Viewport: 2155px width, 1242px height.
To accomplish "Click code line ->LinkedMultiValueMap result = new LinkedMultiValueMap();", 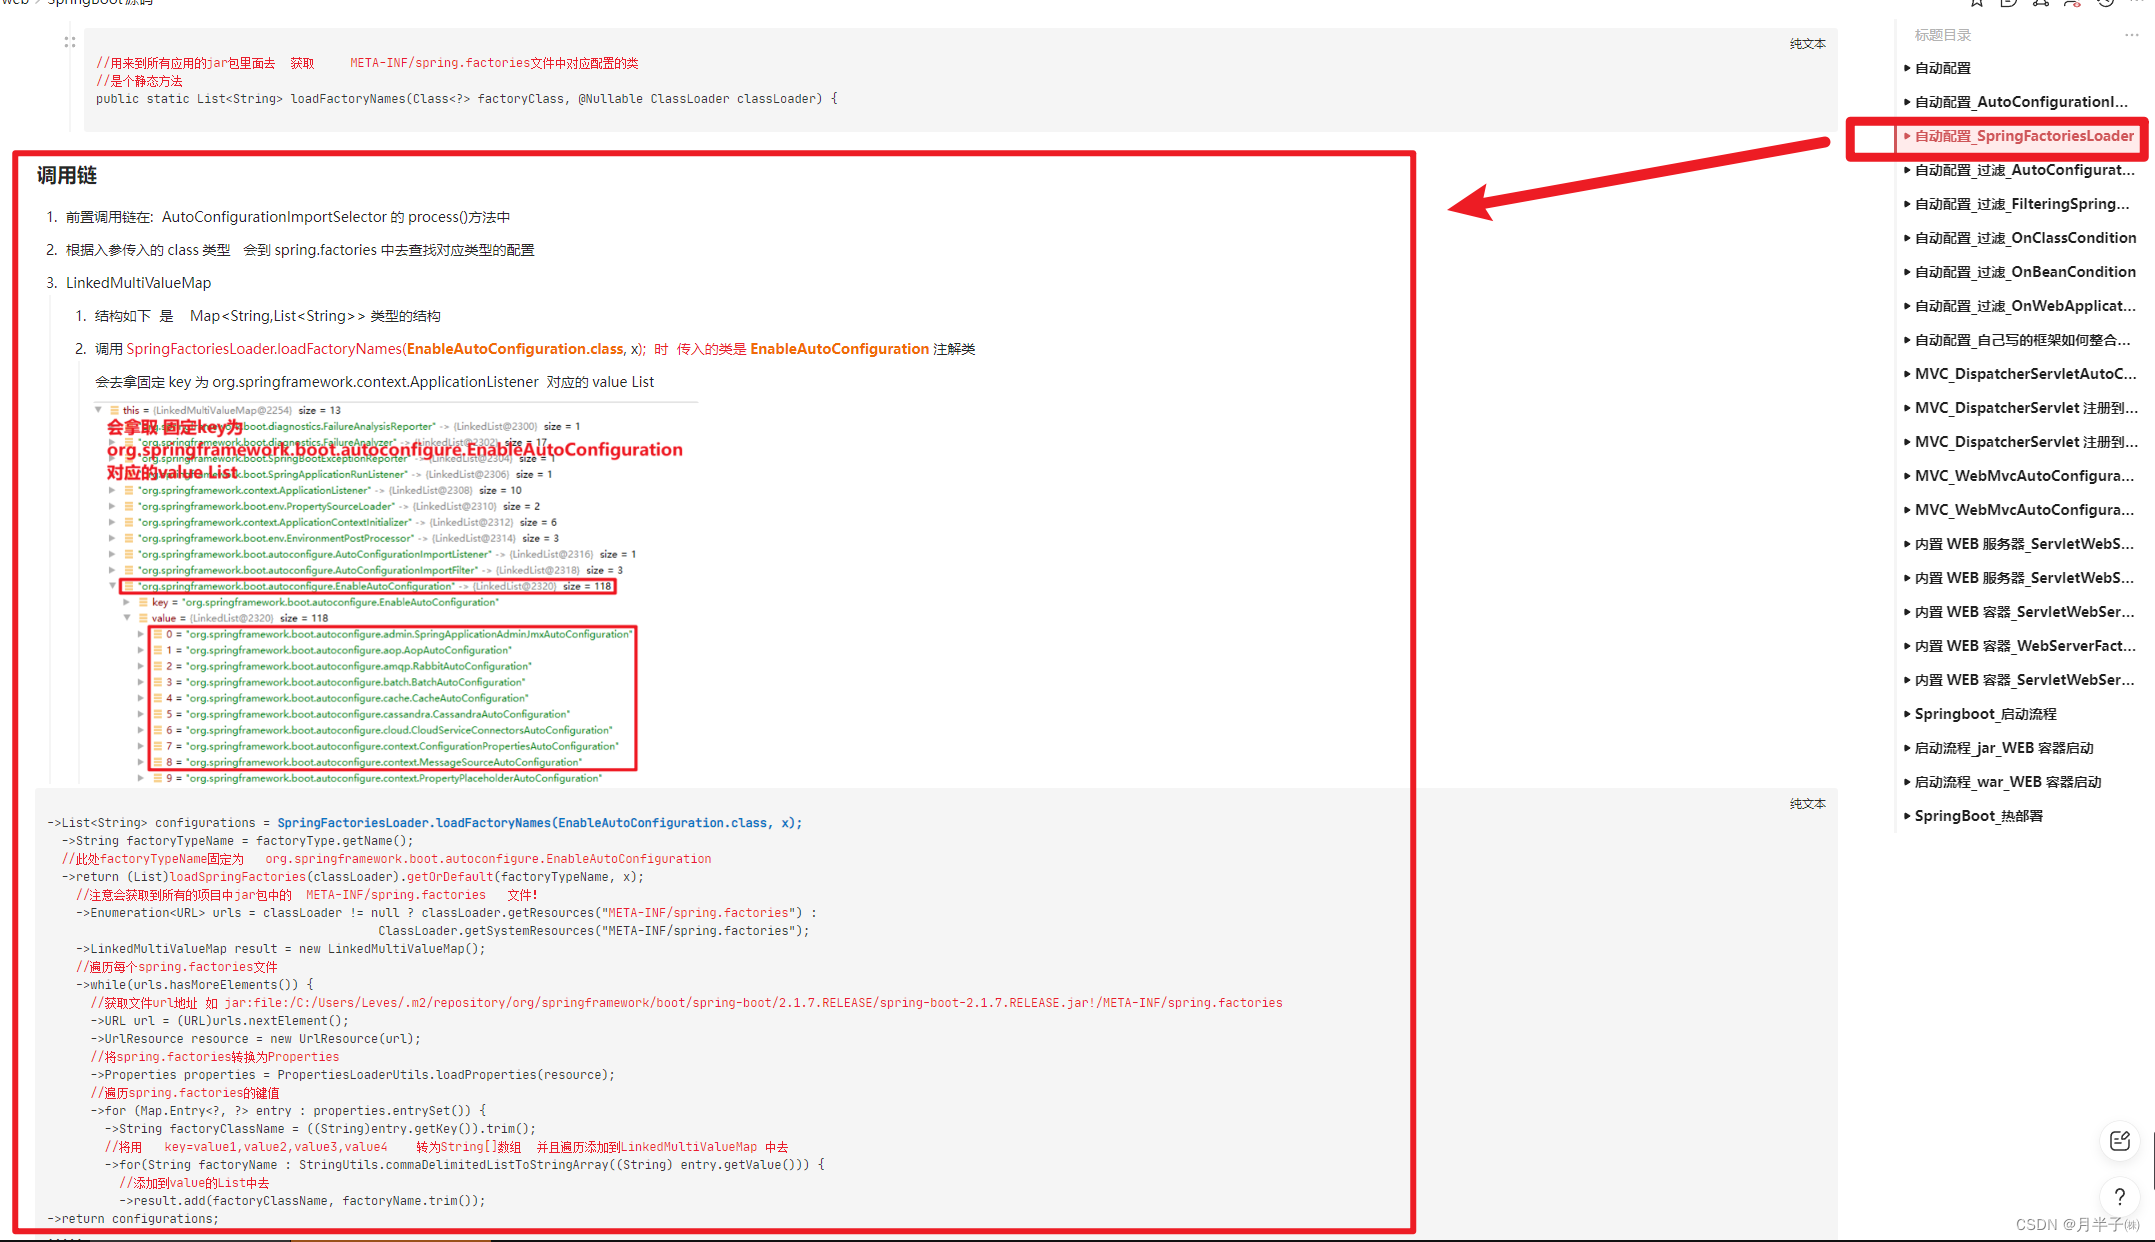I will point(280,949).
